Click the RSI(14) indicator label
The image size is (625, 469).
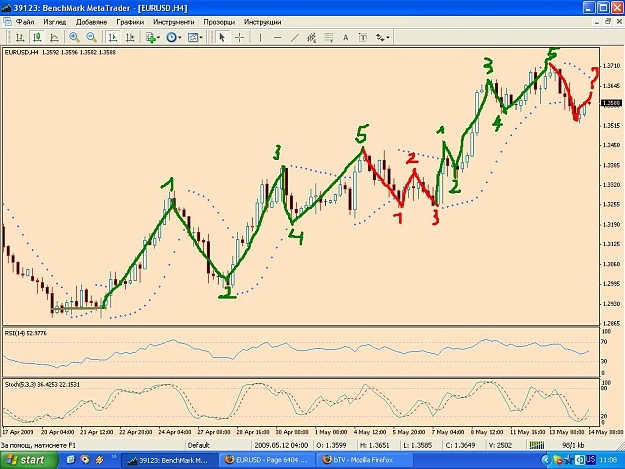pyautogui.click(x=26, y=333)
